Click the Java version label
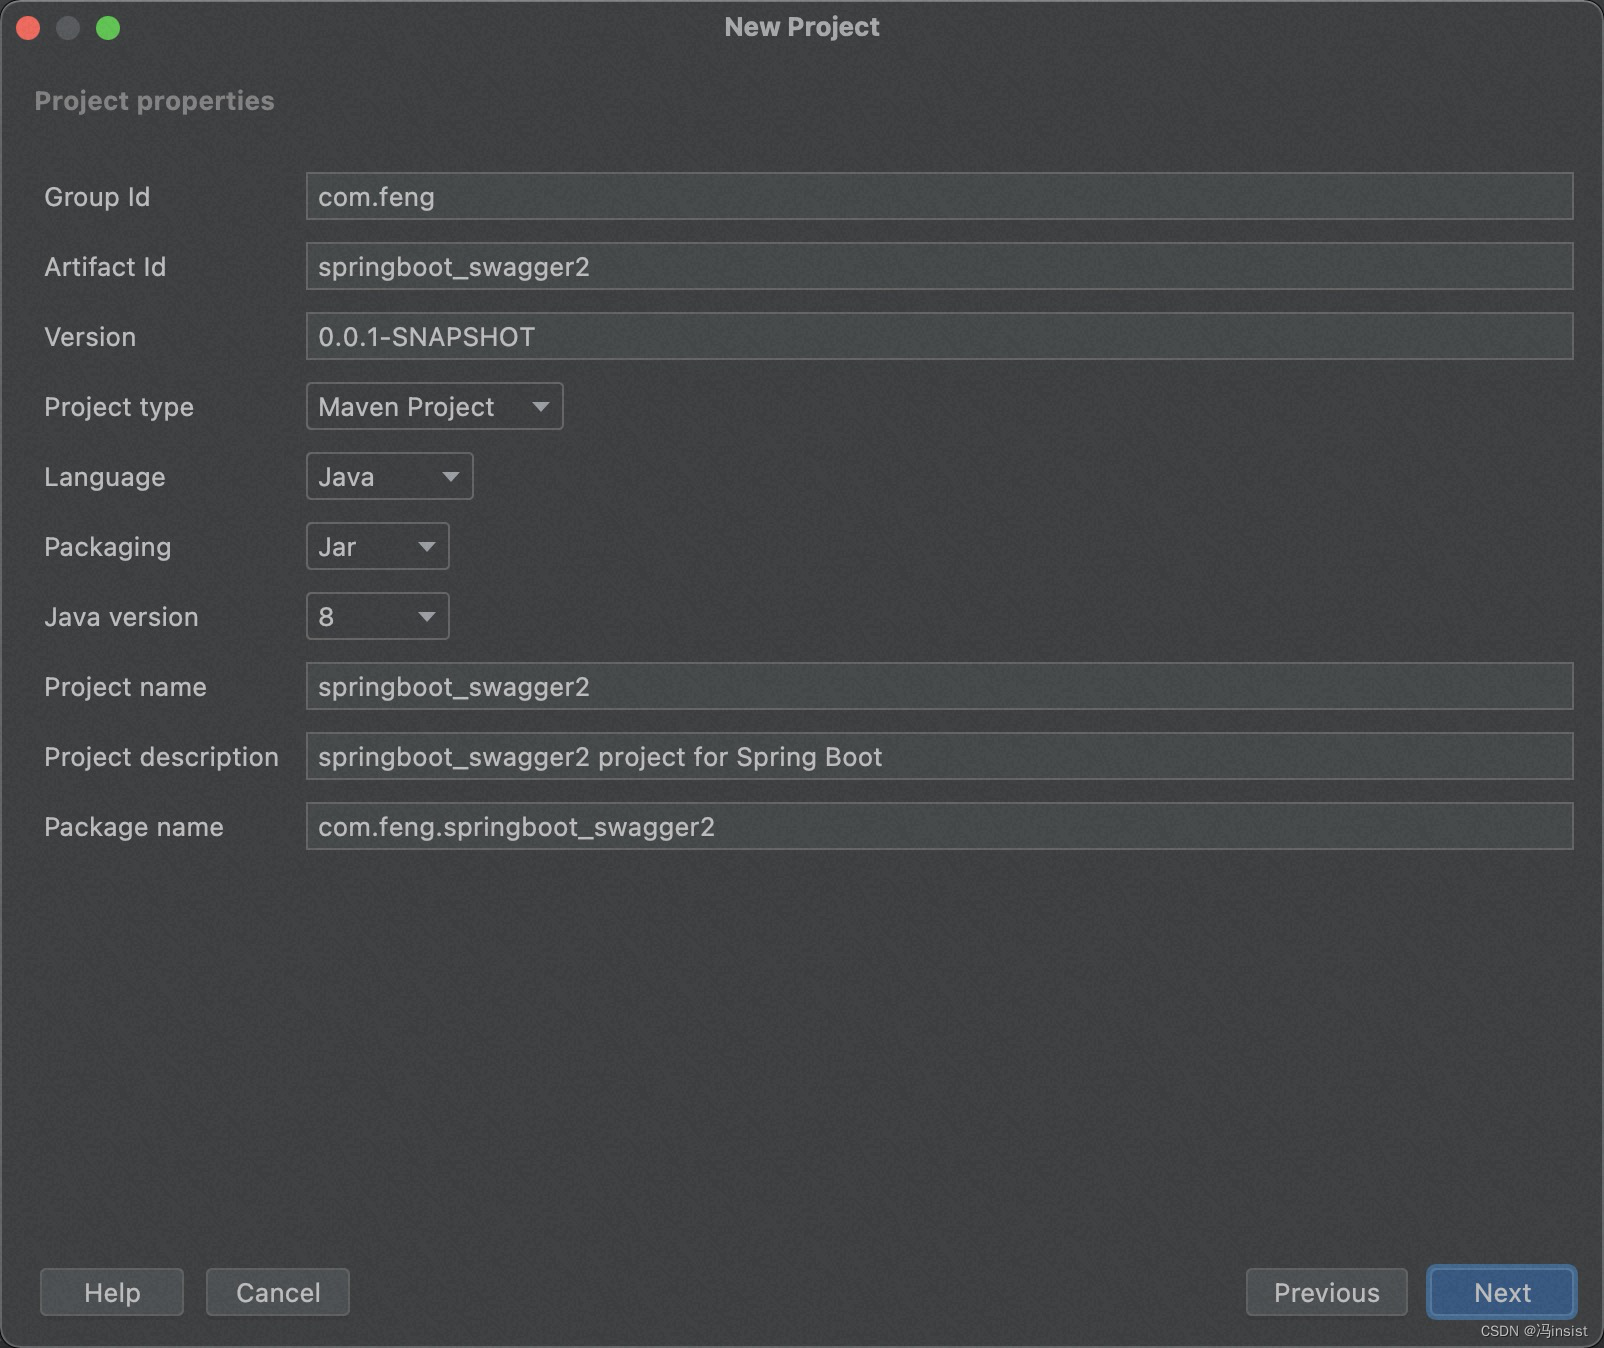 (x=121, y=617)
